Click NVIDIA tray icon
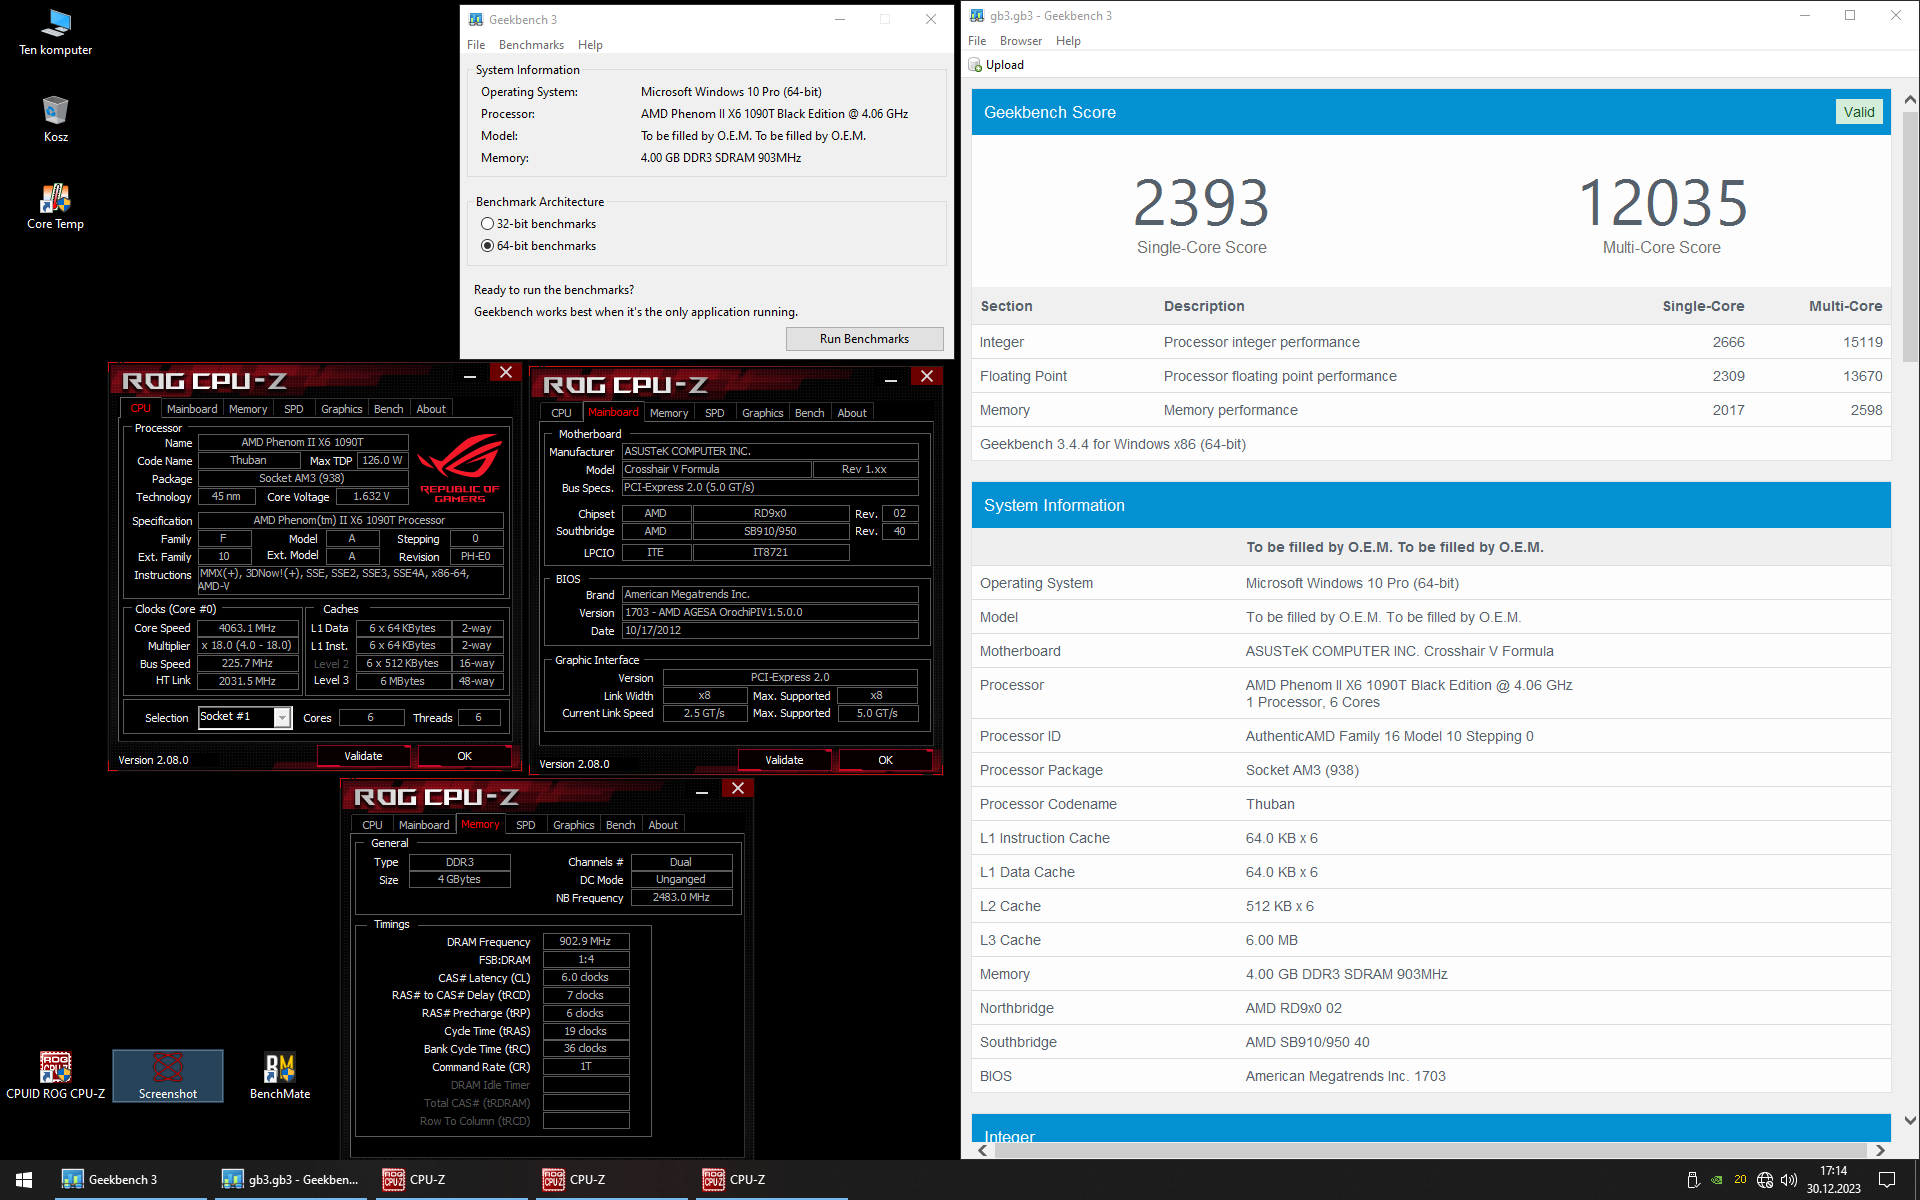This screenshot has width=1920, height=1200. [1717, 1180]
